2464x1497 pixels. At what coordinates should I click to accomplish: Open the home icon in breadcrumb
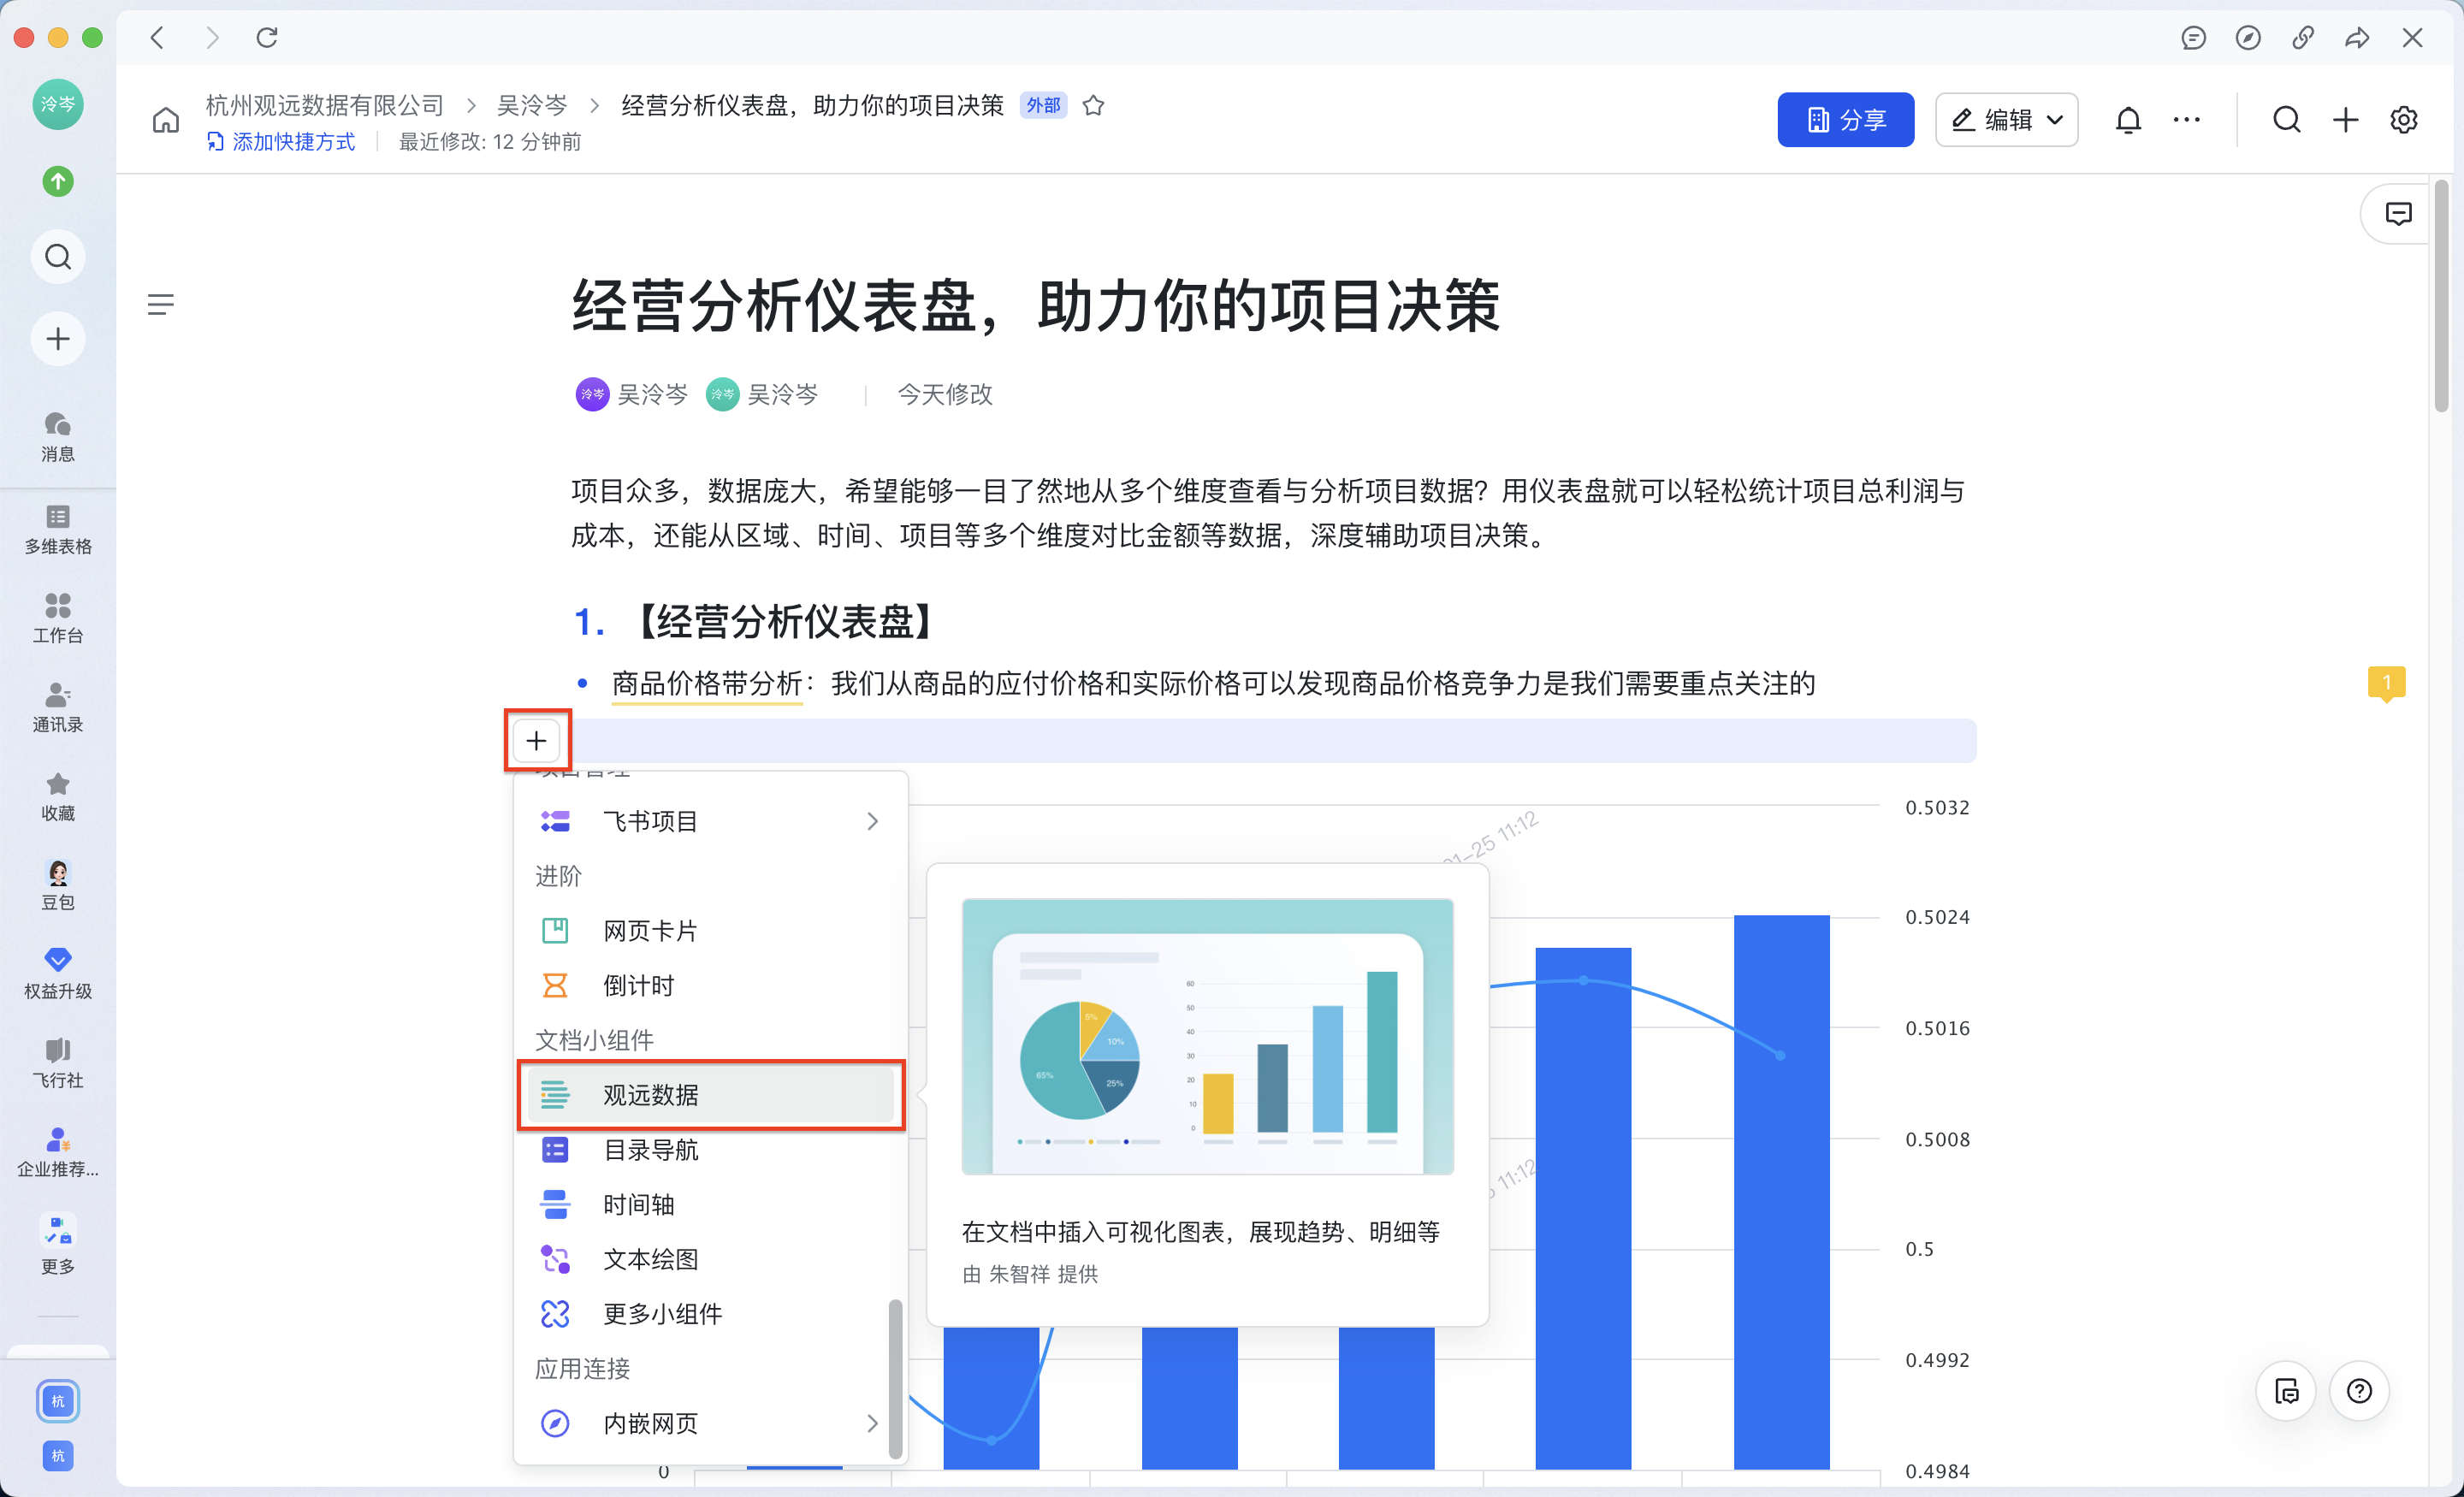[x=166, y=120]
